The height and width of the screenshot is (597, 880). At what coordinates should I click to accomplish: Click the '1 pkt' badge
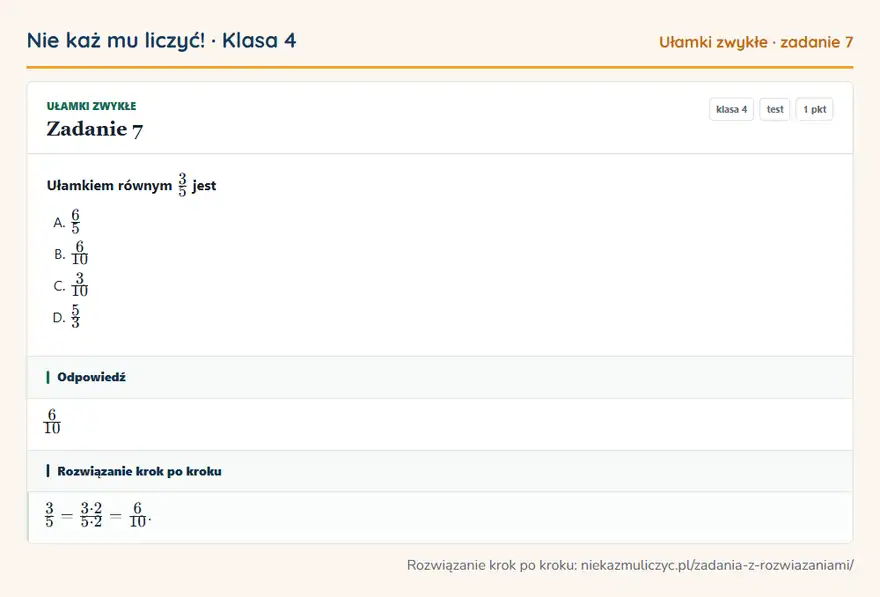(814, 109)
